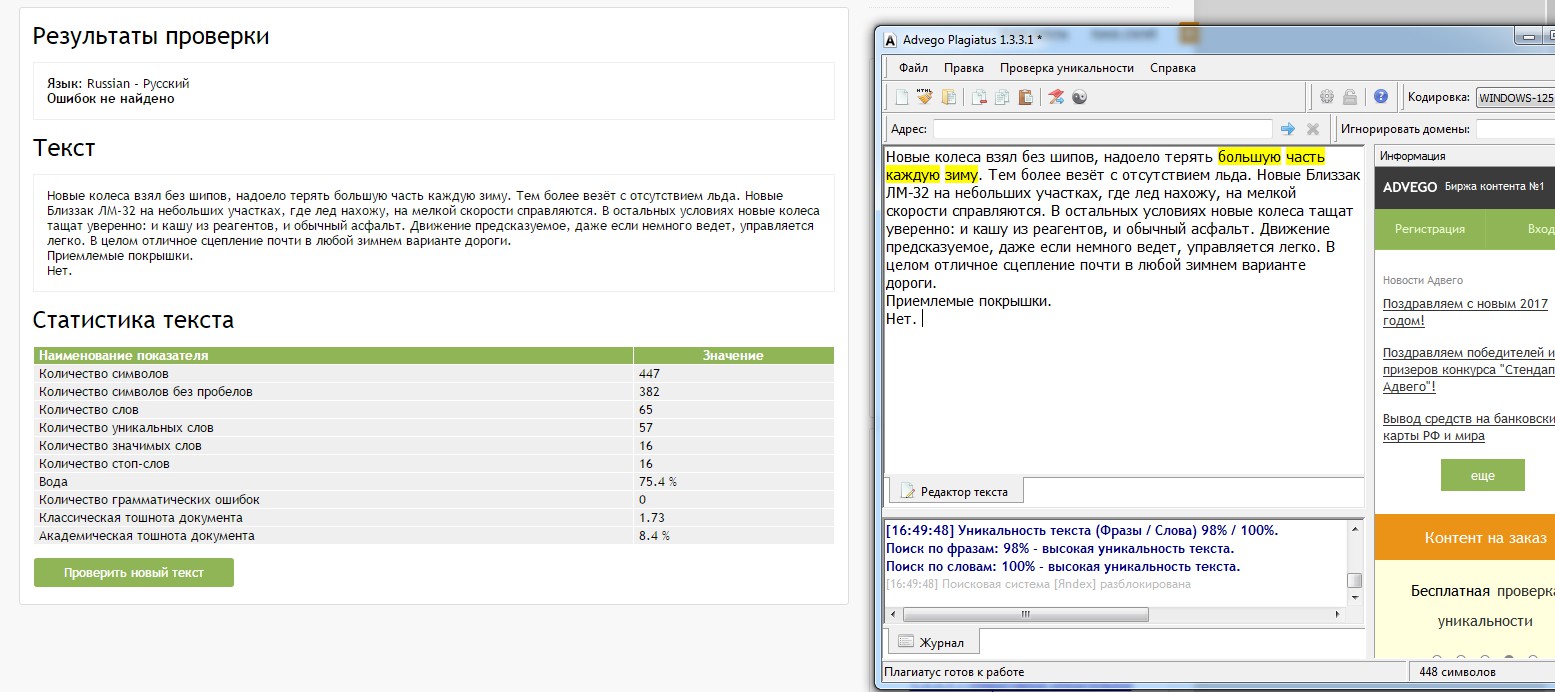
Task: Open Поздравляем с новым 2017 годом link
Action: pos(1465,312)
